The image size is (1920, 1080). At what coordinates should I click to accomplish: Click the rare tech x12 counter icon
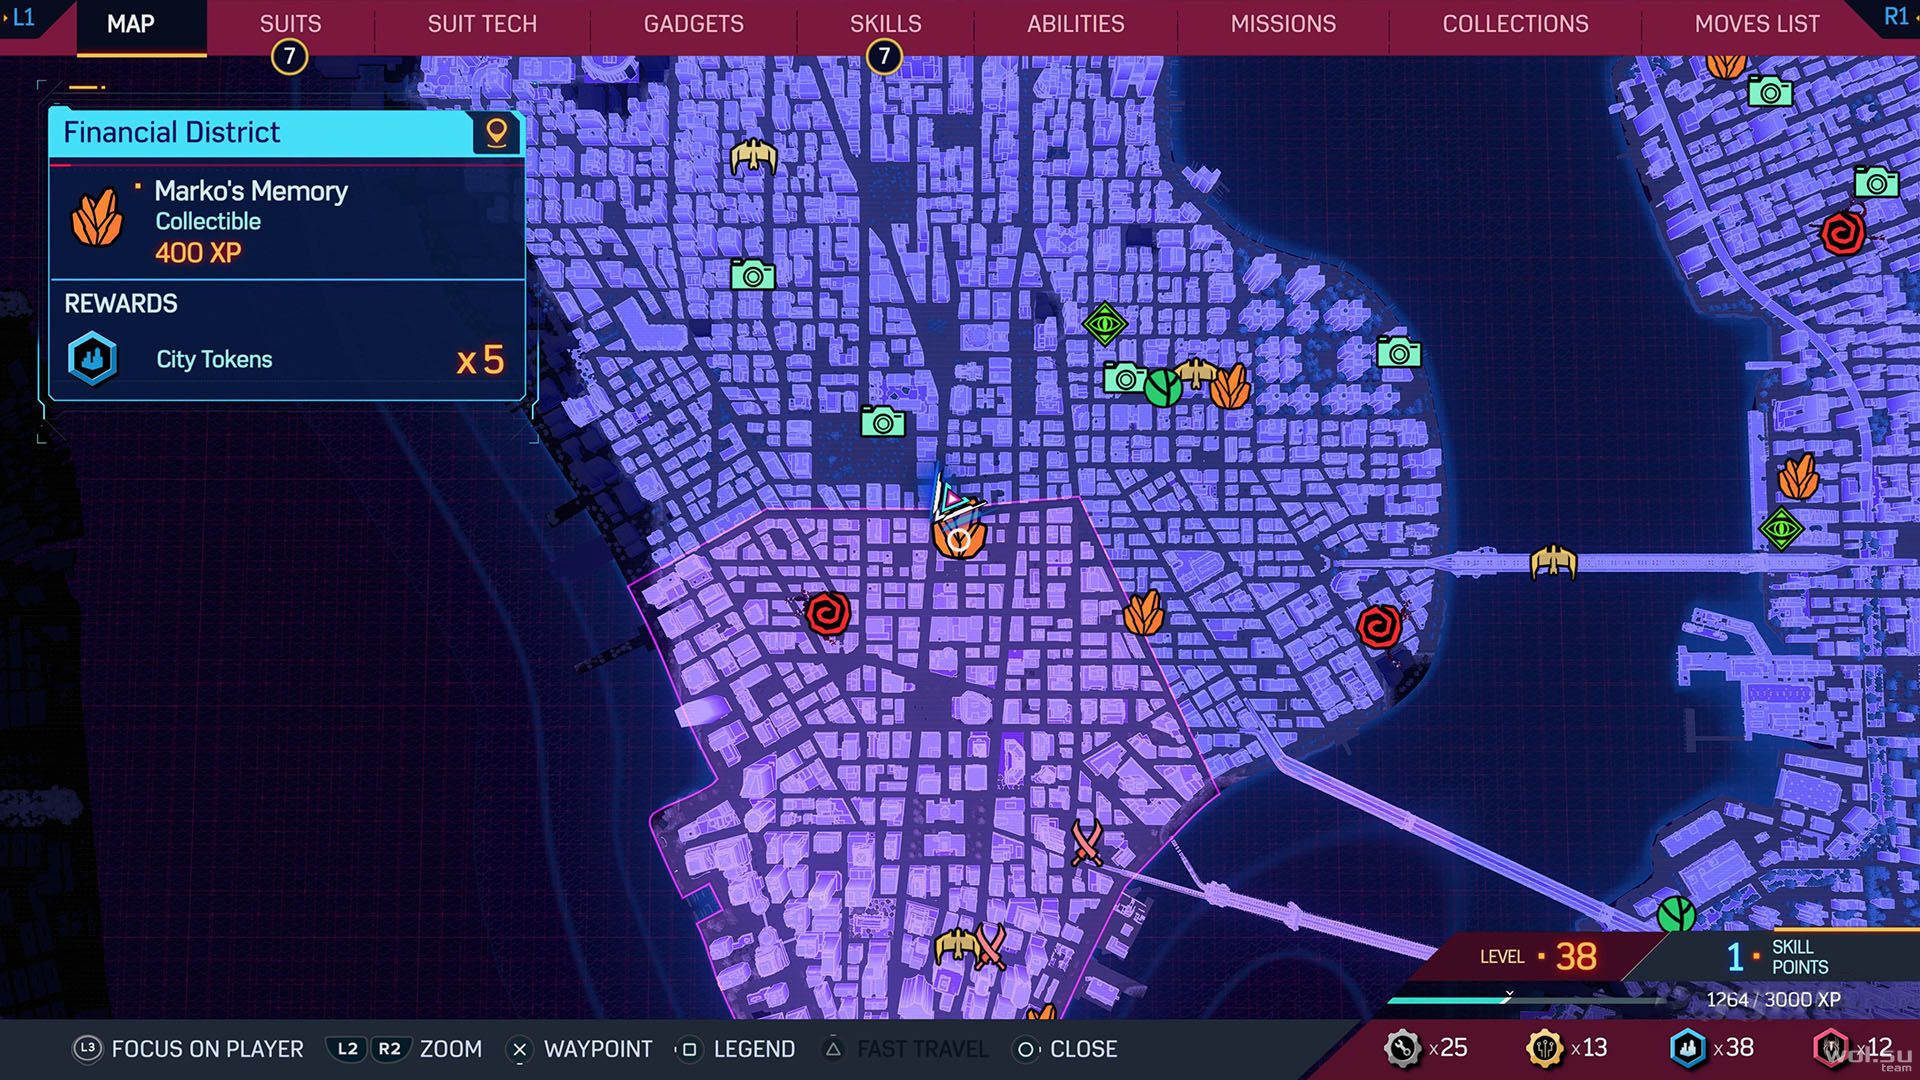(1831, 1048)
